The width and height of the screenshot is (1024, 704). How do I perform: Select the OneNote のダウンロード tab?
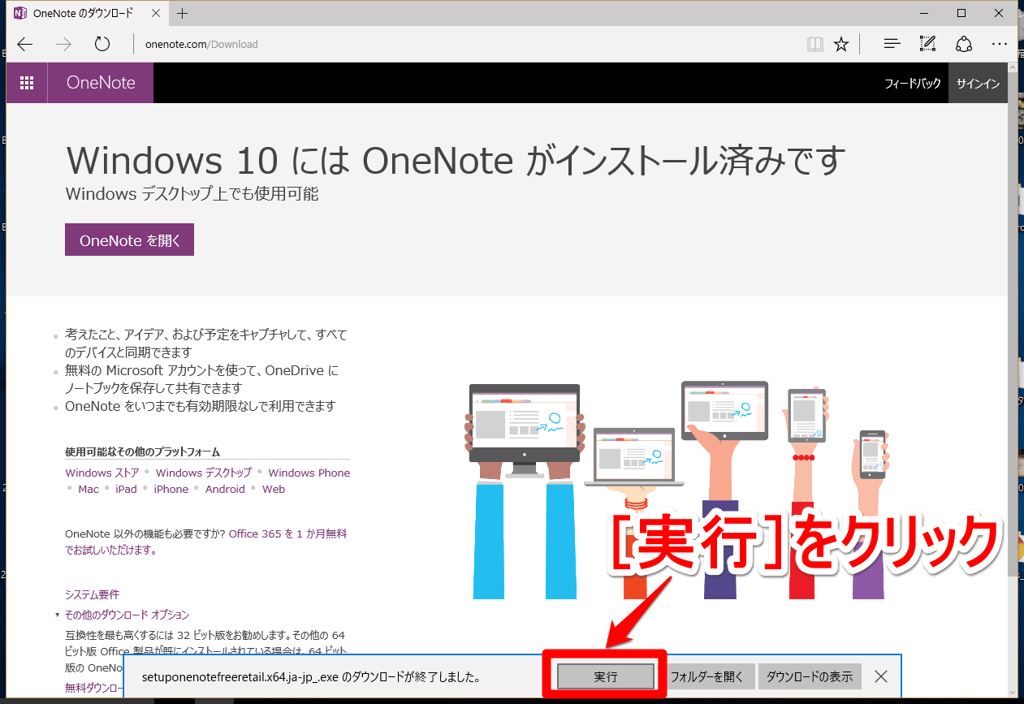[x=83, y=13]
